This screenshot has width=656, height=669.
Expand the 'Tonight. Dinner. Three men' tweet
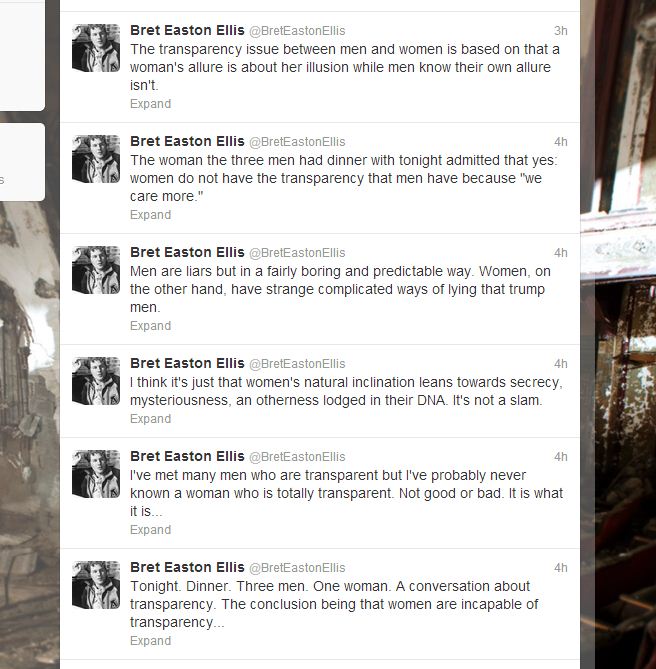coord(151,640)
